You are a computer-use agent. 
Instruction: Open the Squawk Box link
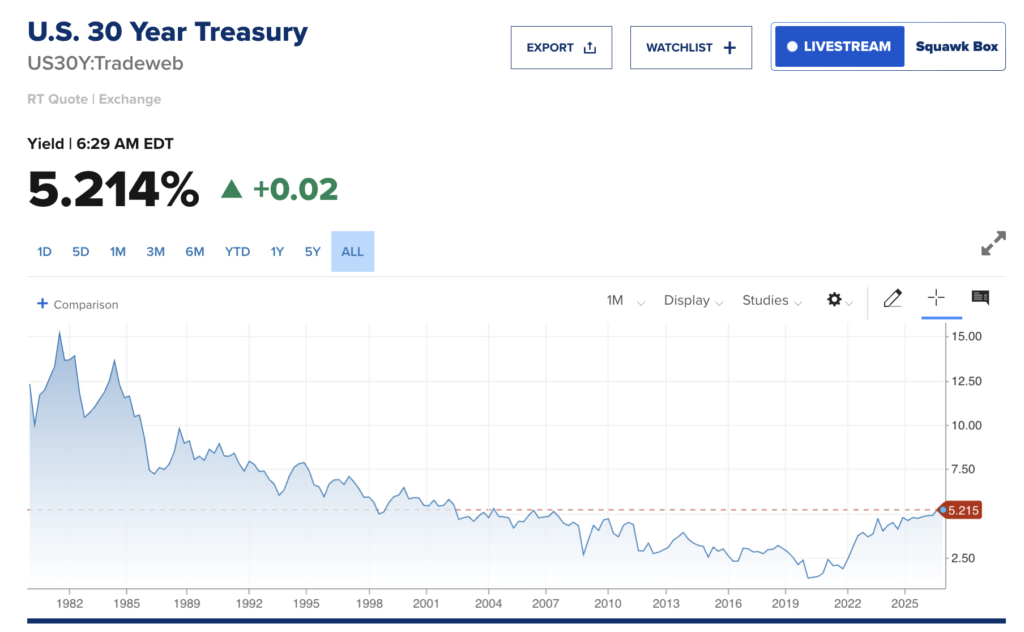(957, 46)
